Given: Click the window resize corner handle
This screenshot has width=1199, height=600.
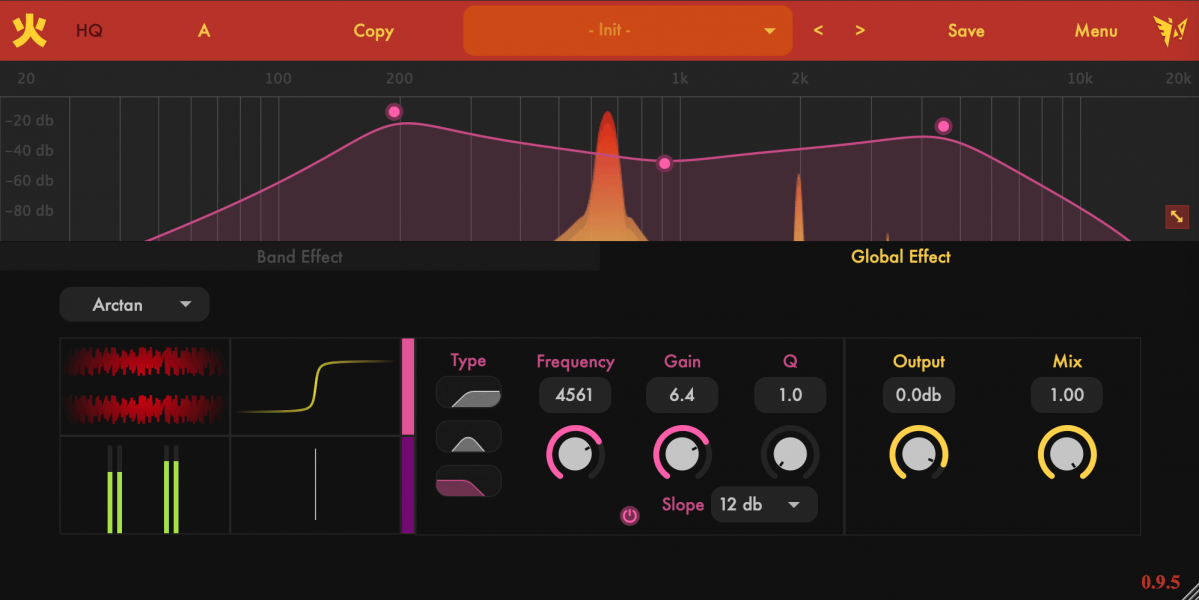Looking at the screenshot, I should tap(1190, 591).
